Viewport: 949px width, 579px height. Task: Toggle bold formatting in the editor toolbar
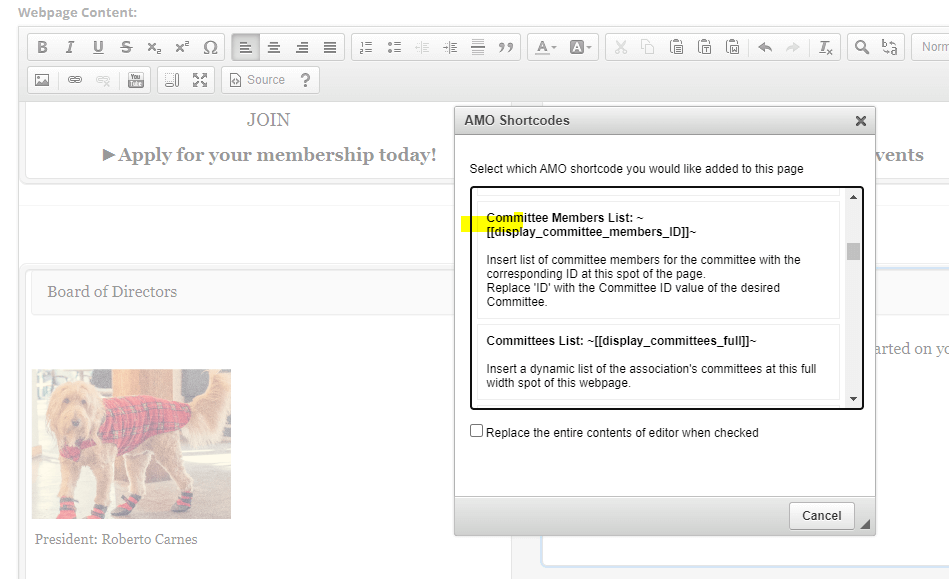click(x=42, y=47)
